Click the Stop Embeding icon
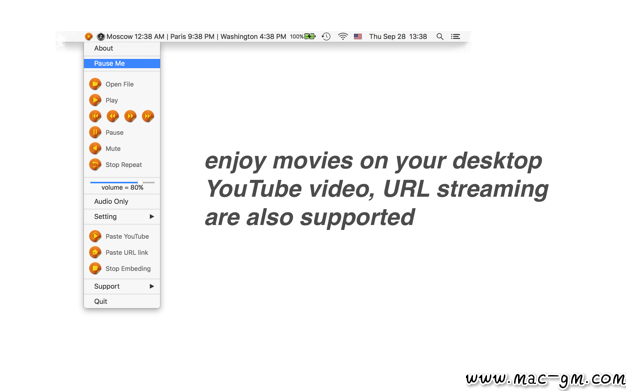The height and width of the screenshot is (391, 626). (95, 268)
